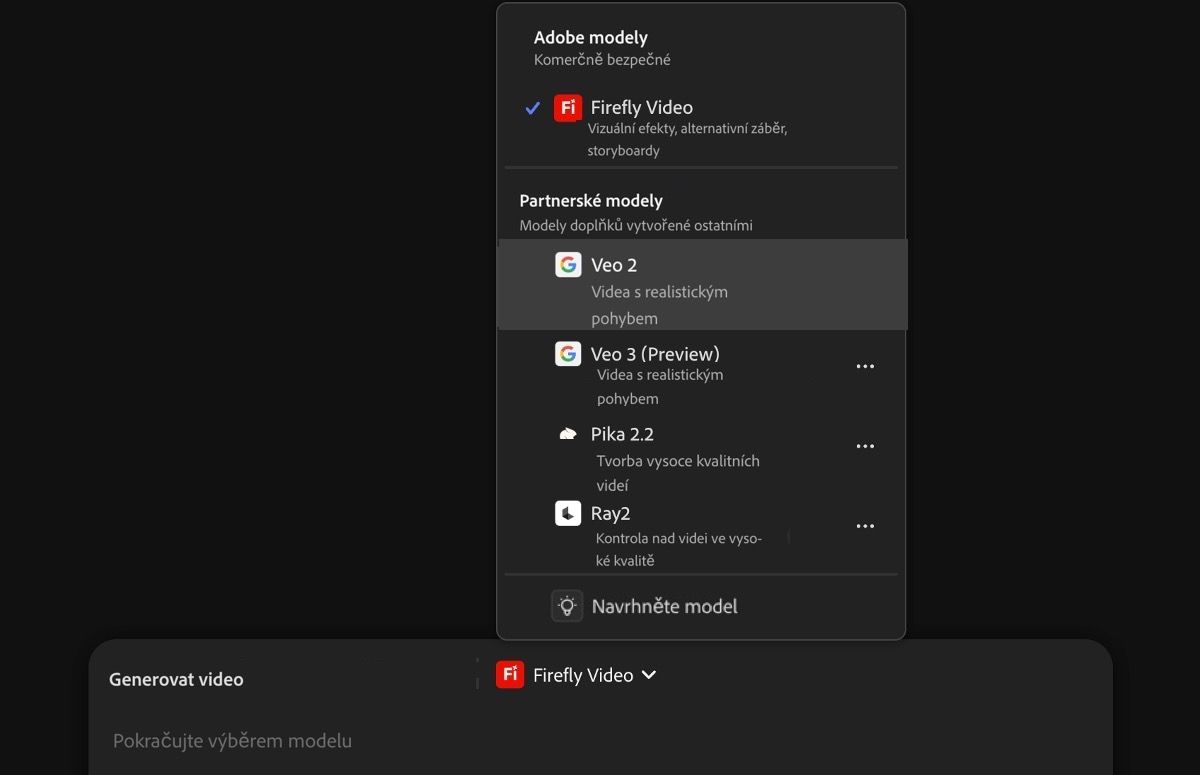1200x775 pixels.
Task: Click the Firefly Video Fi icon in the list
Action: [x=567, y=107]
